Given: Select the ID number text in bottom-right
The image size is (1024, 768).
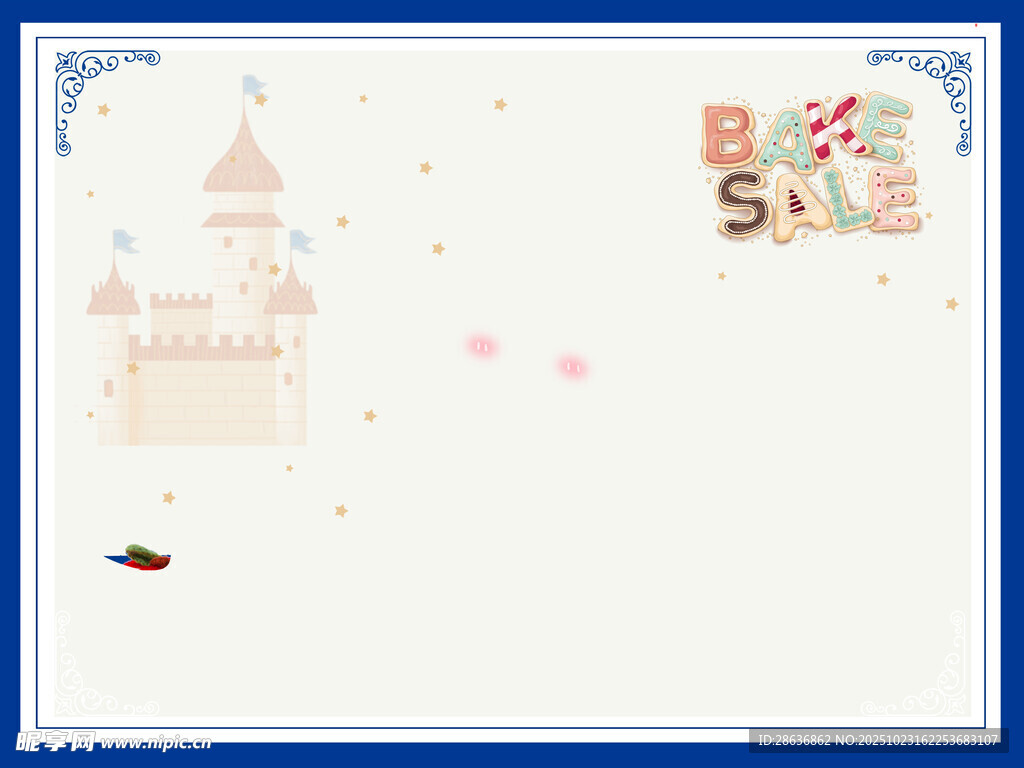Looking at the screenshot, I should click(878, 740).
